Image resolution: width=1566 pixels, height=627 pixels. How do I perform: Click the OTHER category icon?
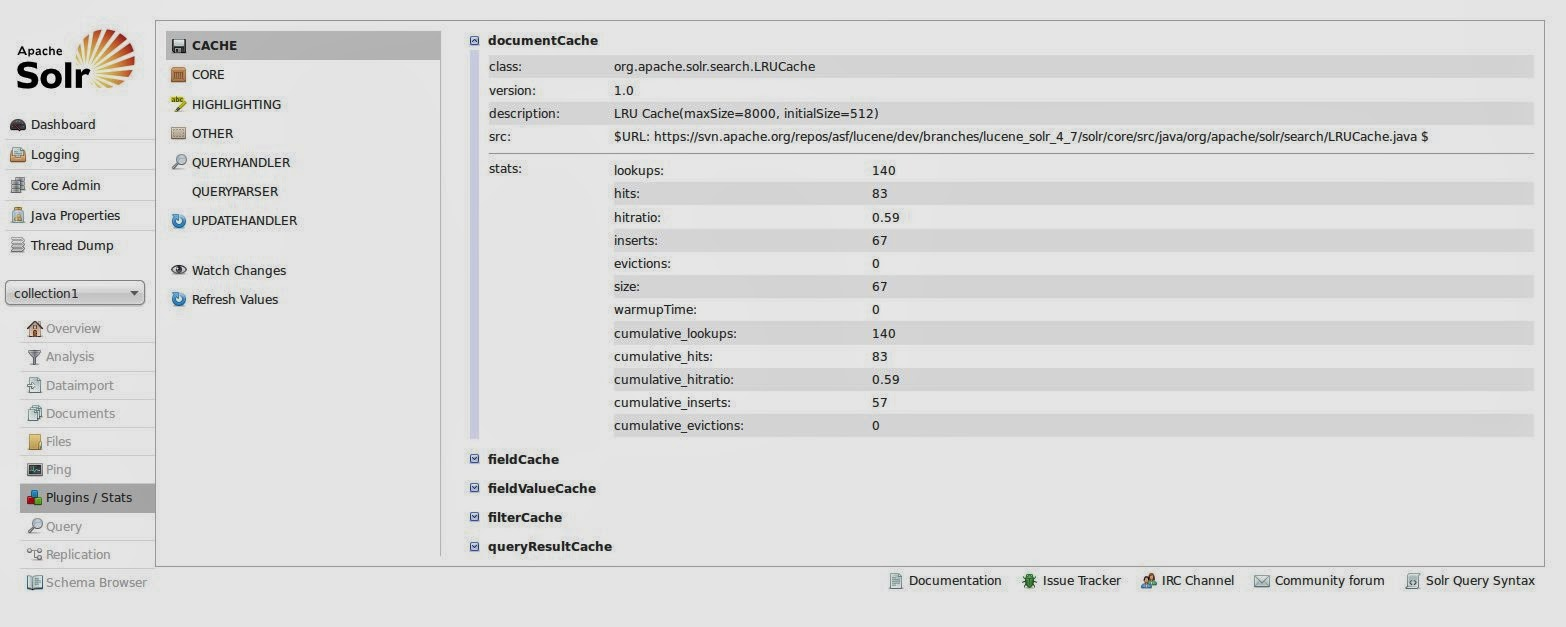tap(179, 133)
